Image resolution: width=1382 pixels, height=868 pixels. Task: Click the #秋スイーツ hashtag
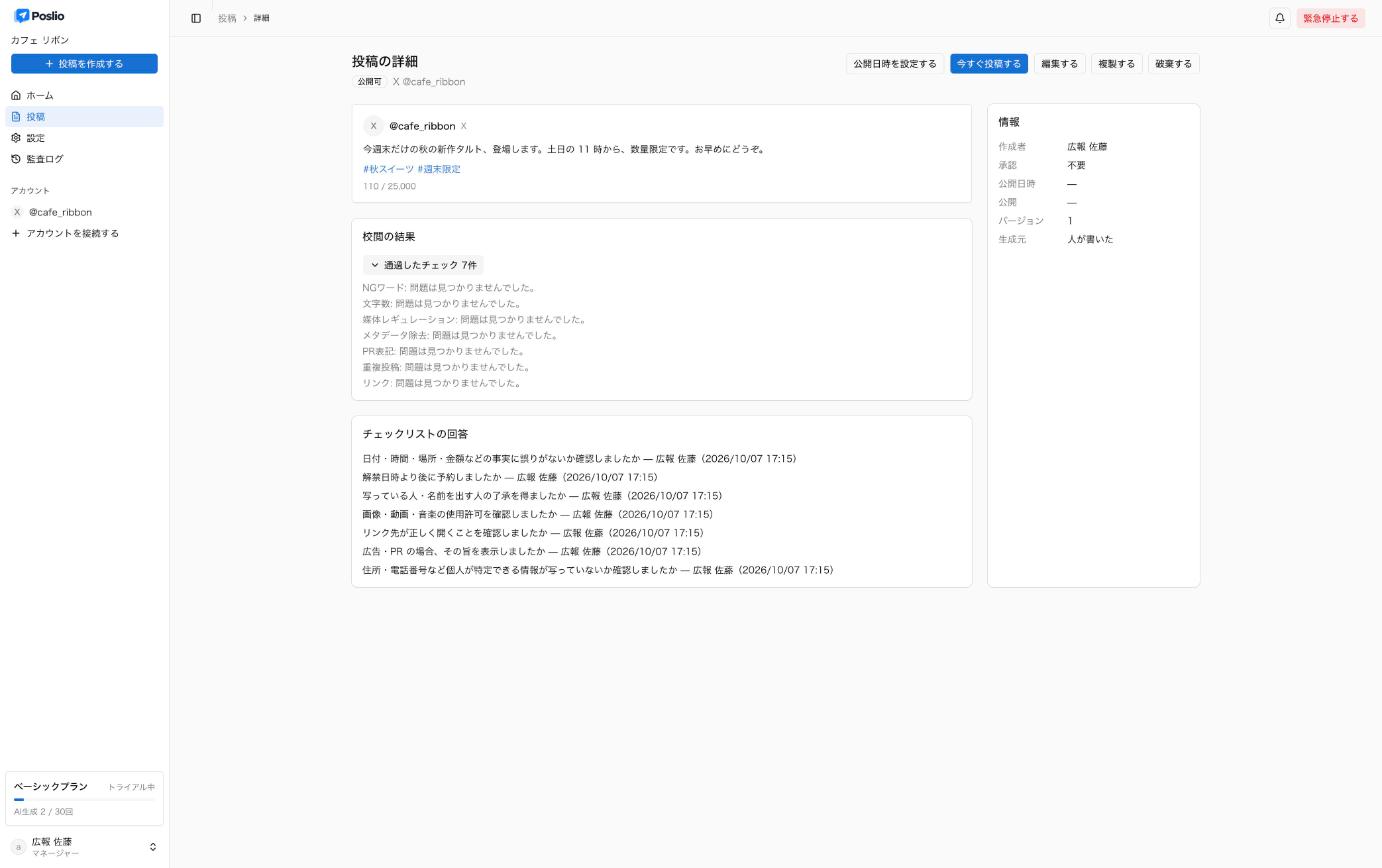pos(388,169)
